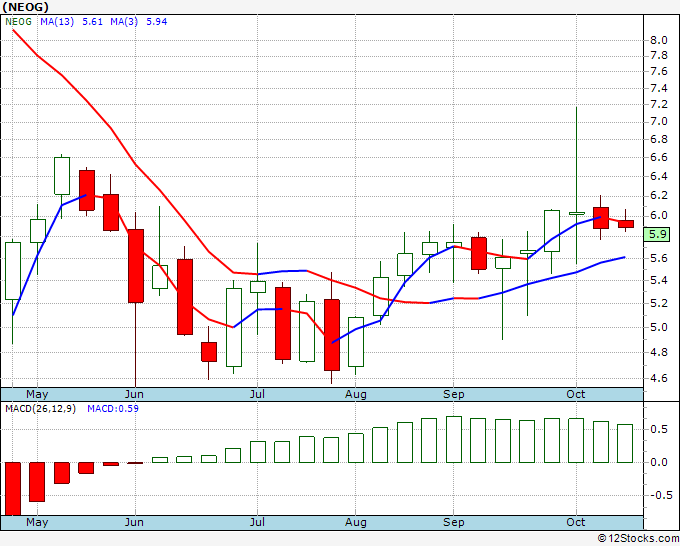Select the NEOG legend label
Image resolution: width=680 pixels, height=546 pixels.
tap(19, 22)
